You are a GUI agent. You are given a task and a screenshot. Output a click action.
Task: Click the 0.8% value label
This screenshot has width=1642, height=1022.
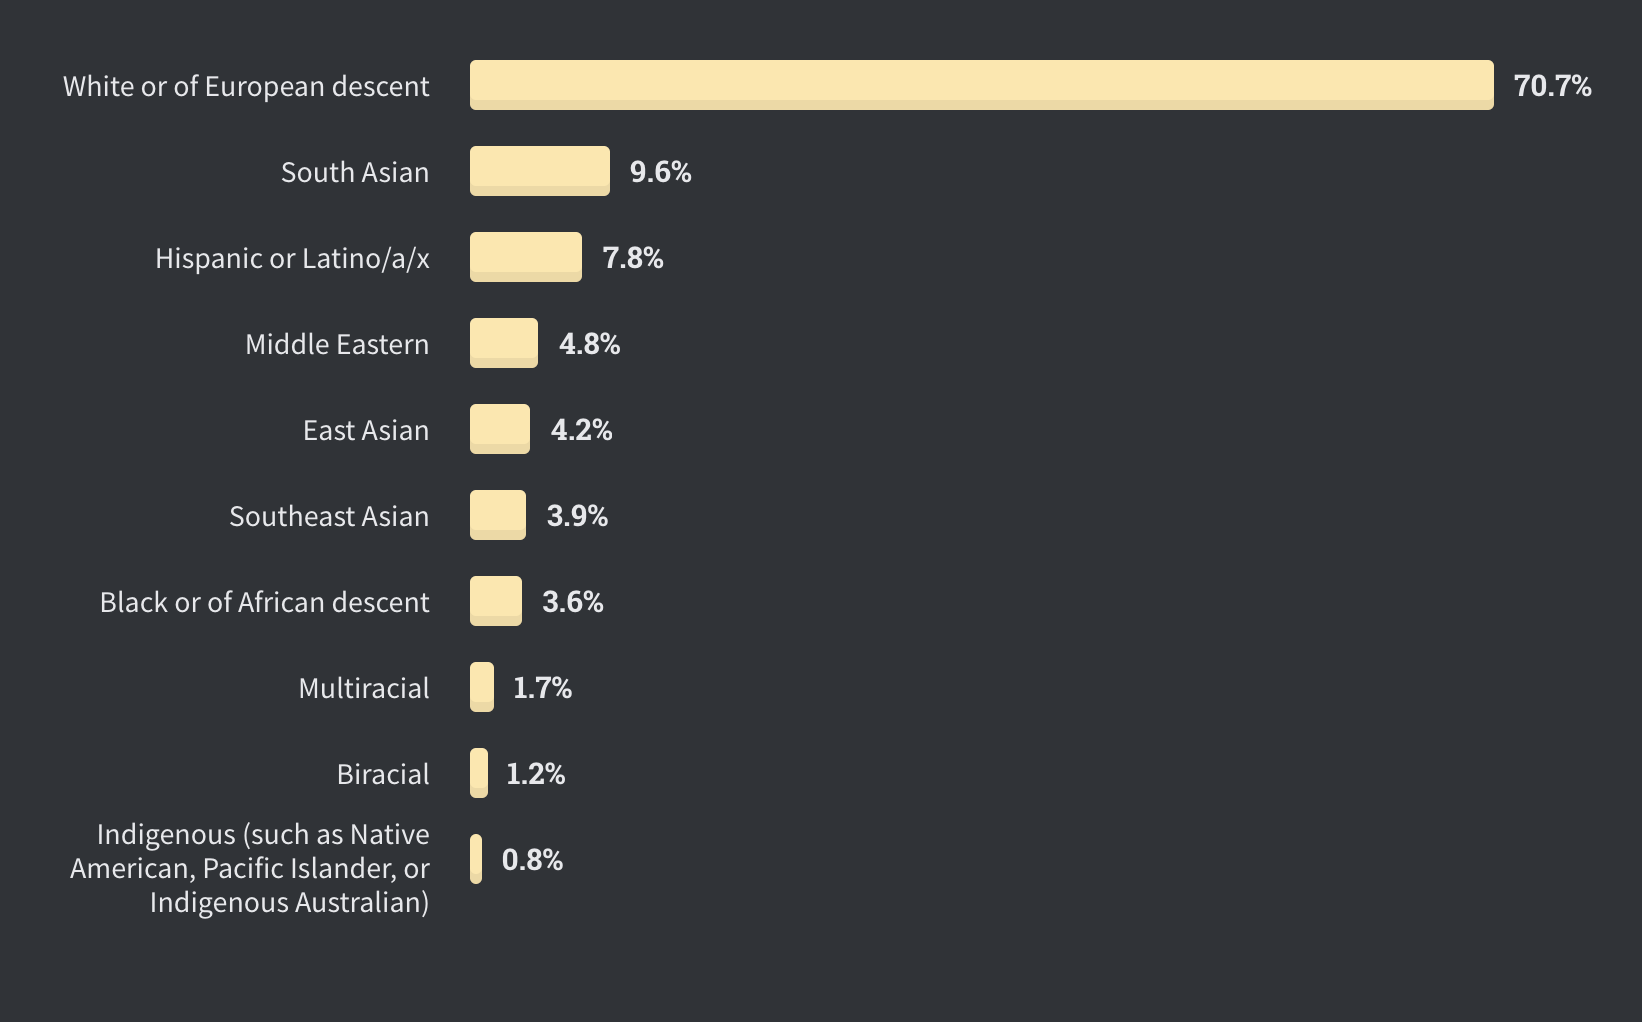point(533,860)
